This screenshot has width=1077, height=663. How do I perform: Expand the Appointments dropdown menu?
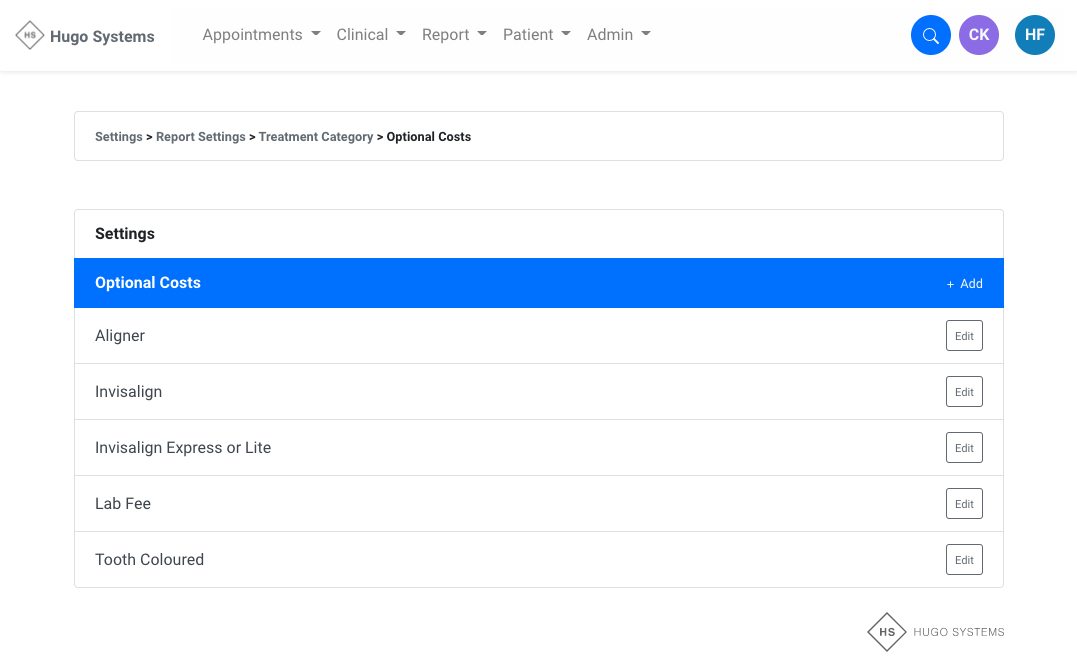point(261,35)
